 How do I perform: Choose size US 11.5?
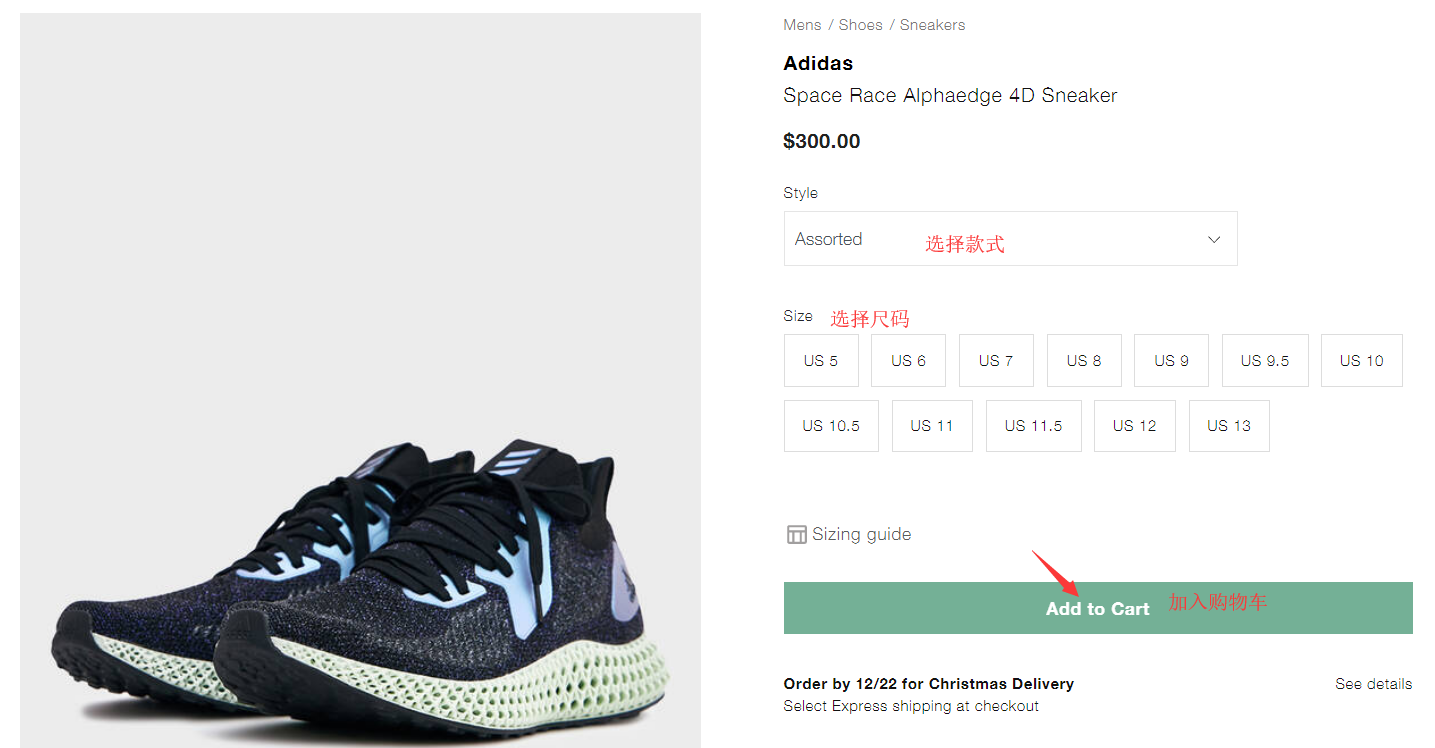[1033, 426]
